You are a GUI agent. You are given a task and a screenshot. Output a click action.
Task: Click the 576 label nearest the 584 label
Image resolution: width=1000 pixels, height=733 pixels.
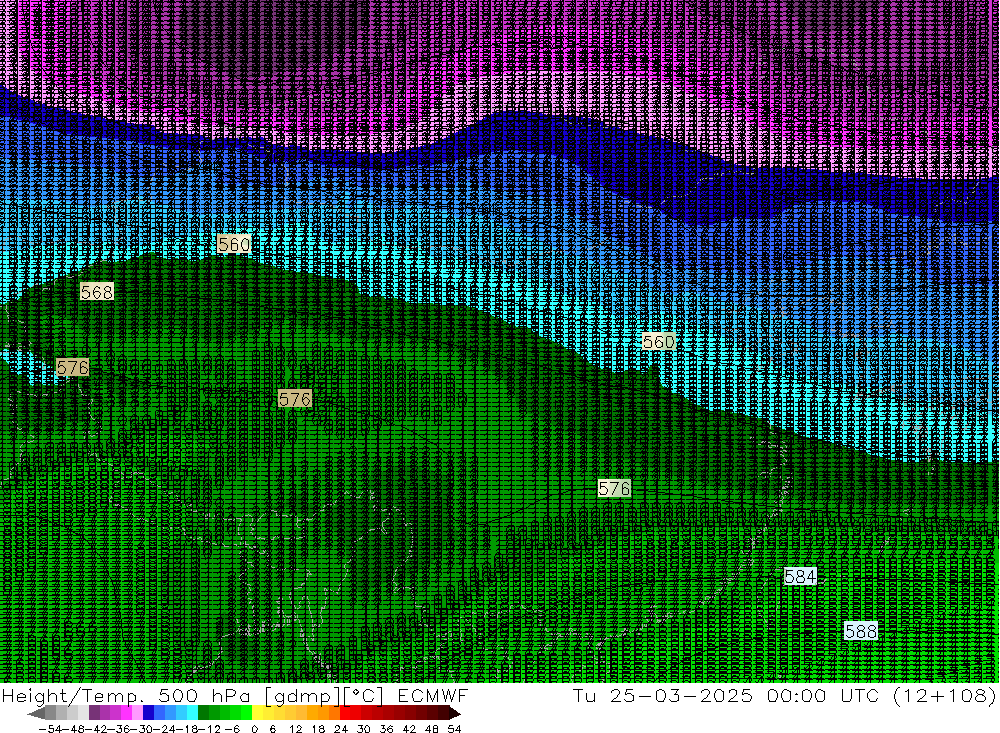coord(614,488)
